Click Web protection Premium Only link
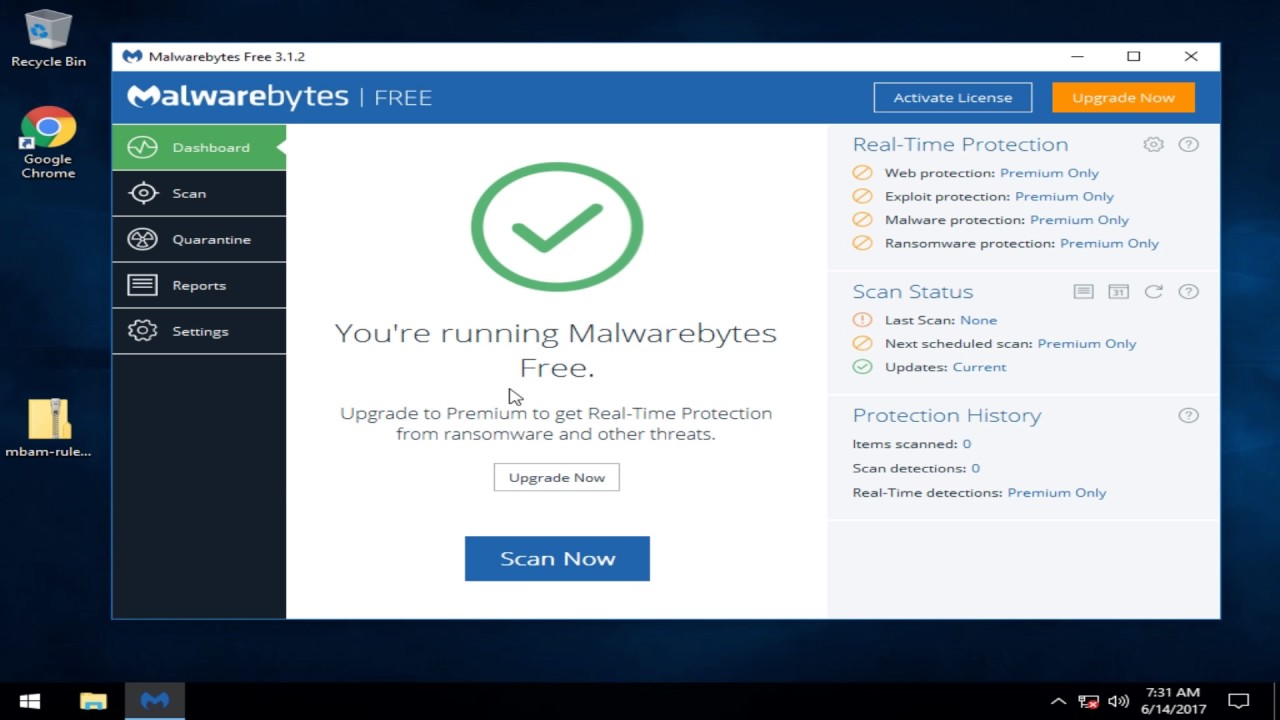Screen dimensions: 1280x720 tap(1049, 173)
